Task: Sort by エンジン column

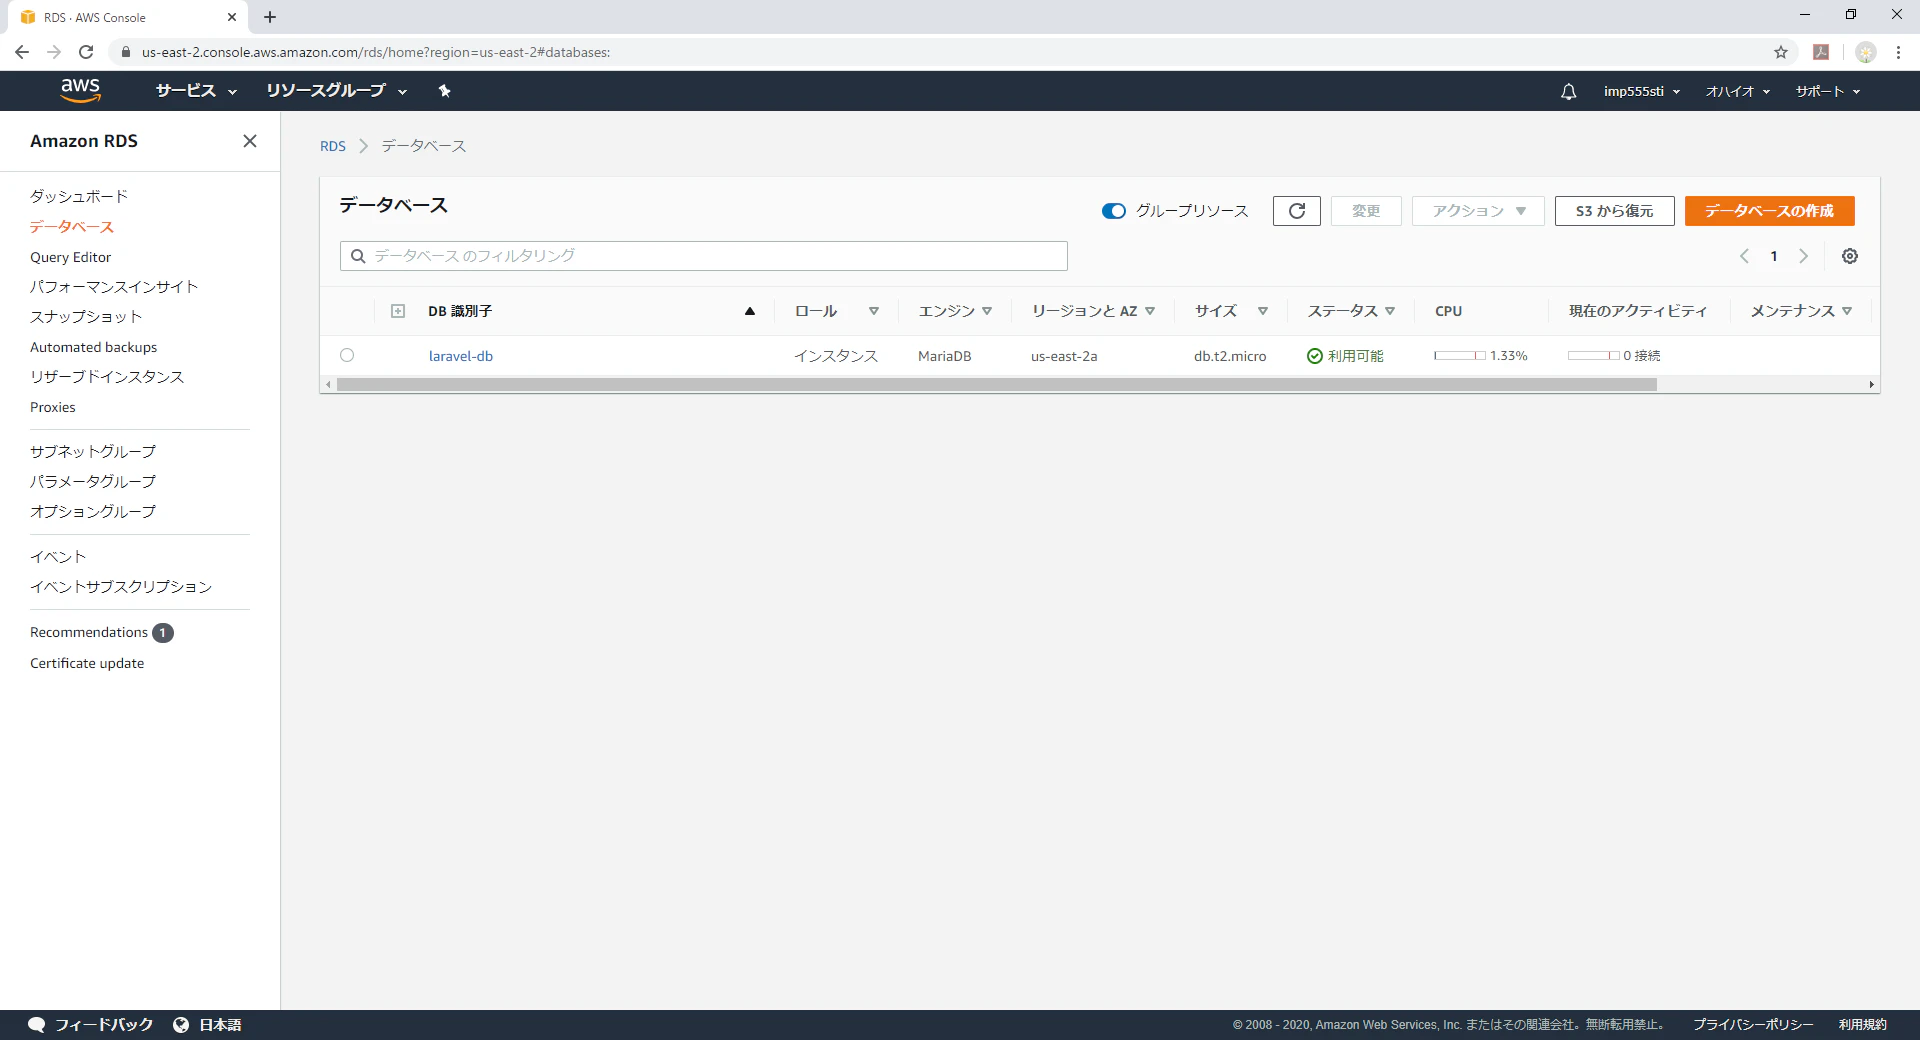Action: 955,311
